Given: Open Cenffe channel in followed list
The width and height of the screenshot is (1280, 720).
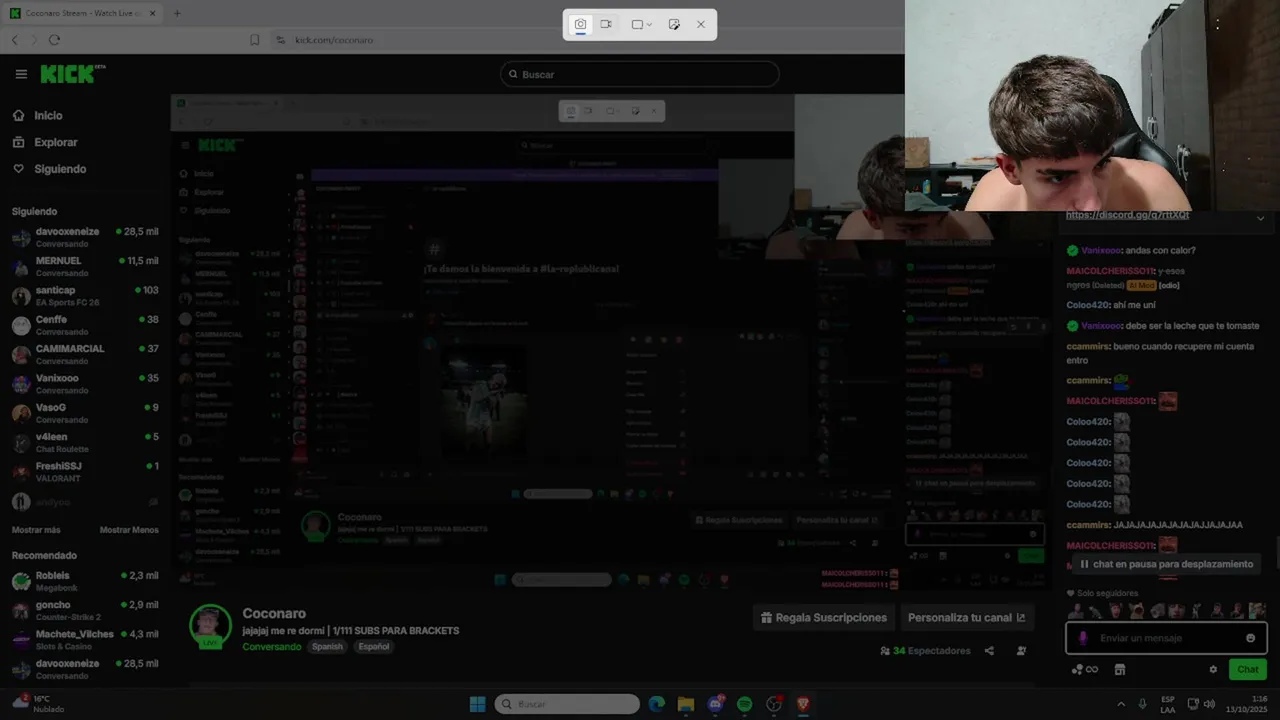Looking at the screenshot, I should tap(84, 325).
